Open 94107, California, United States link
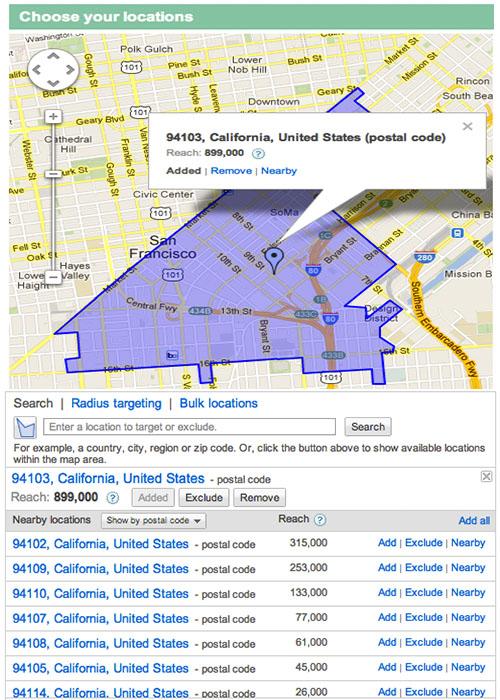 [100, 619]
